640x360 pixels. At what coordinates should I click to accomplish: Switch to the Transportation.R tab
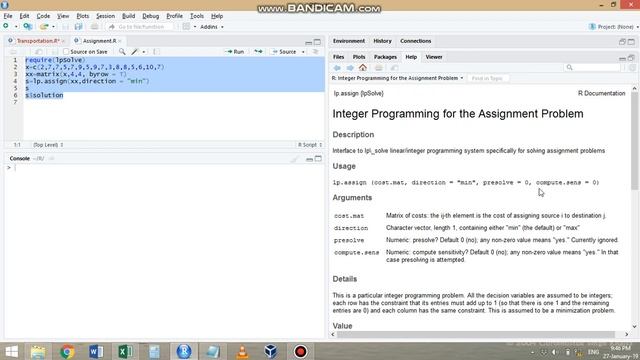(38, 41)
